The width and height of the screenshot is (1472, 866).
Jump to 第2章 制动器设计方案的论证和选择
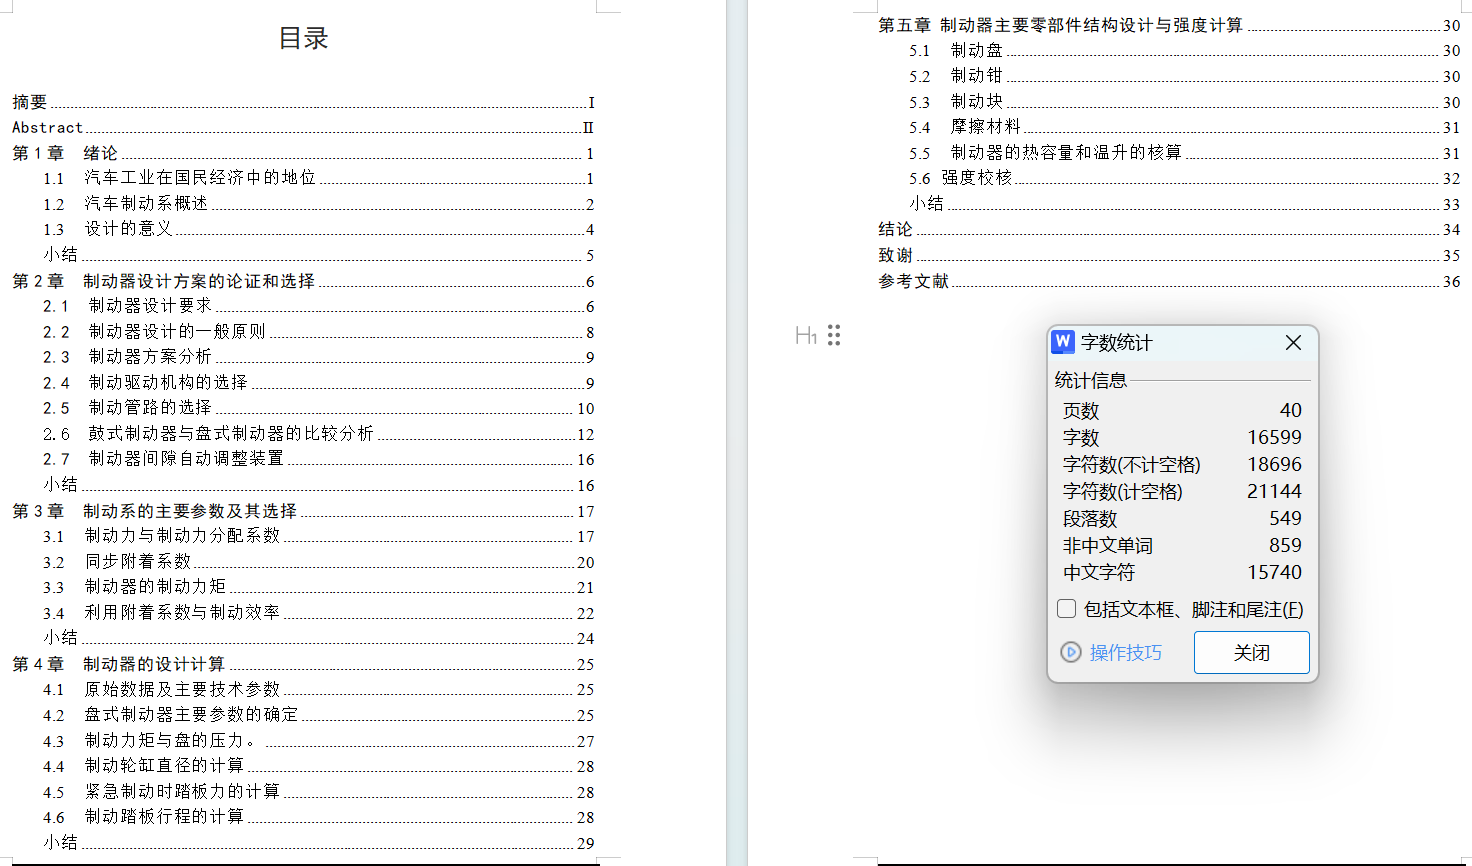click(303, 281)
